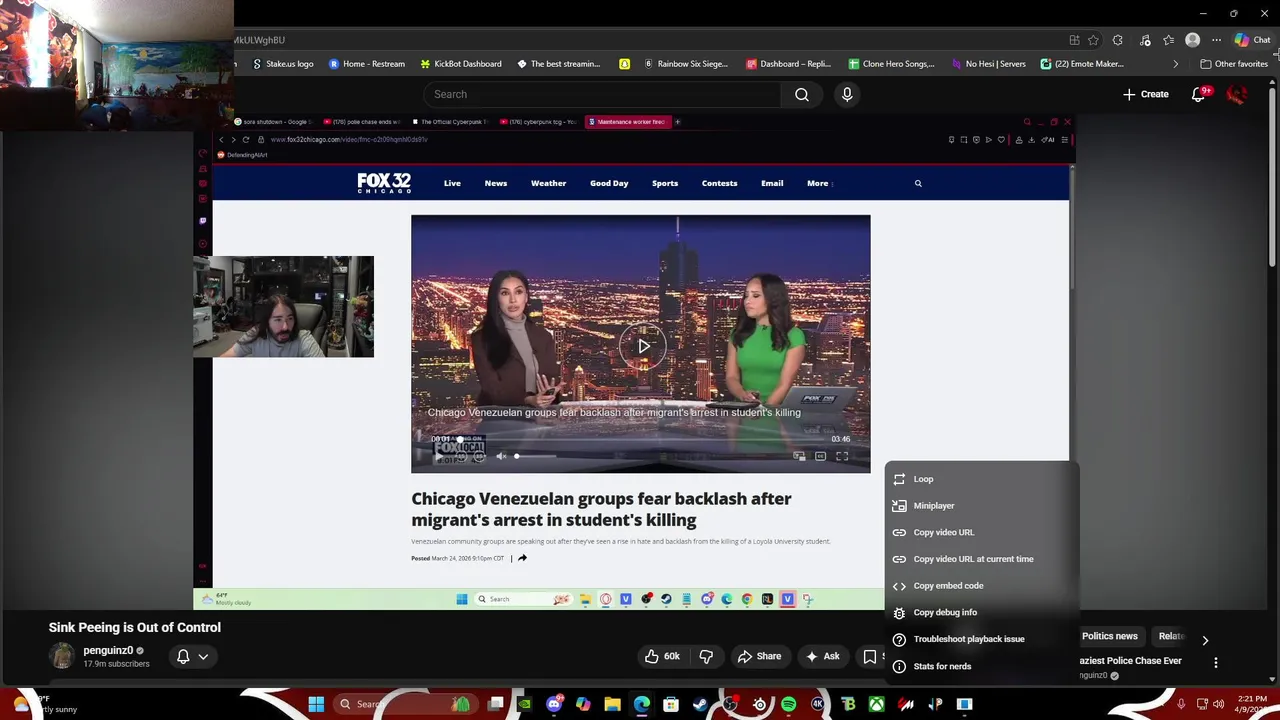Start voice search with the microphone icon
Viewport: 1280px width, 720px height.
click(x=847, y=94)
